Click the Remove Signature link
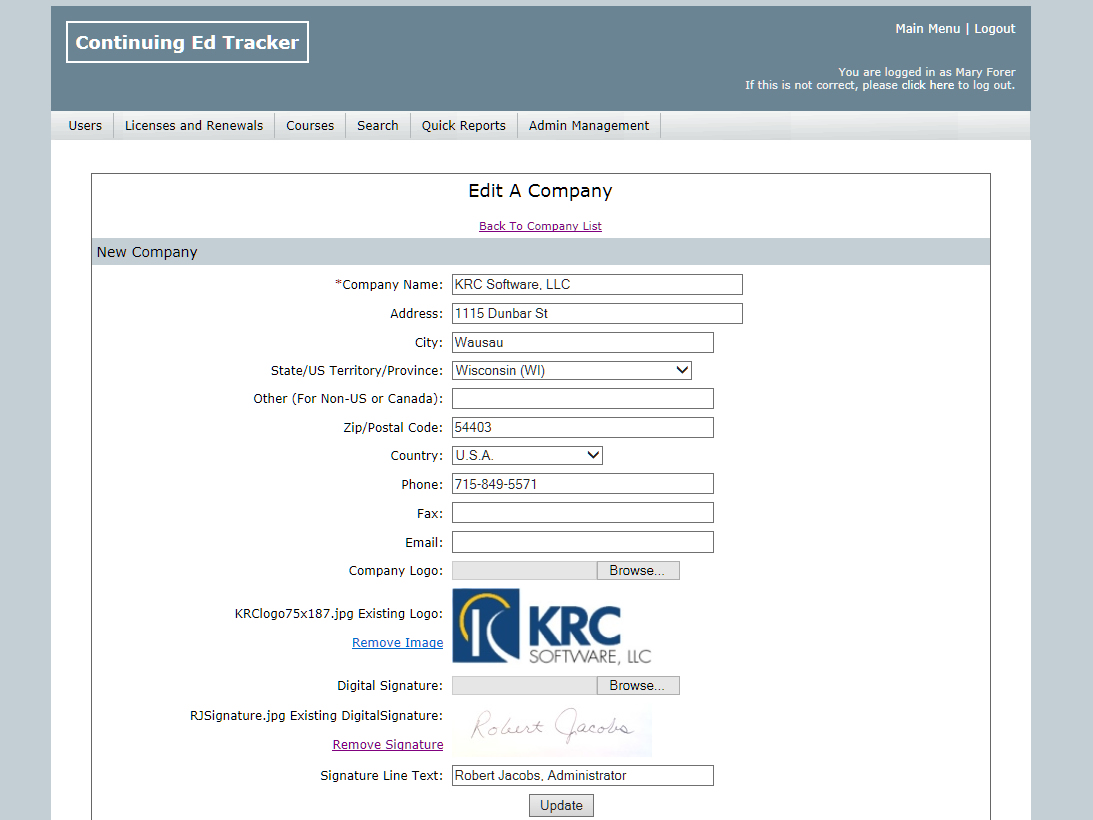 388,744
